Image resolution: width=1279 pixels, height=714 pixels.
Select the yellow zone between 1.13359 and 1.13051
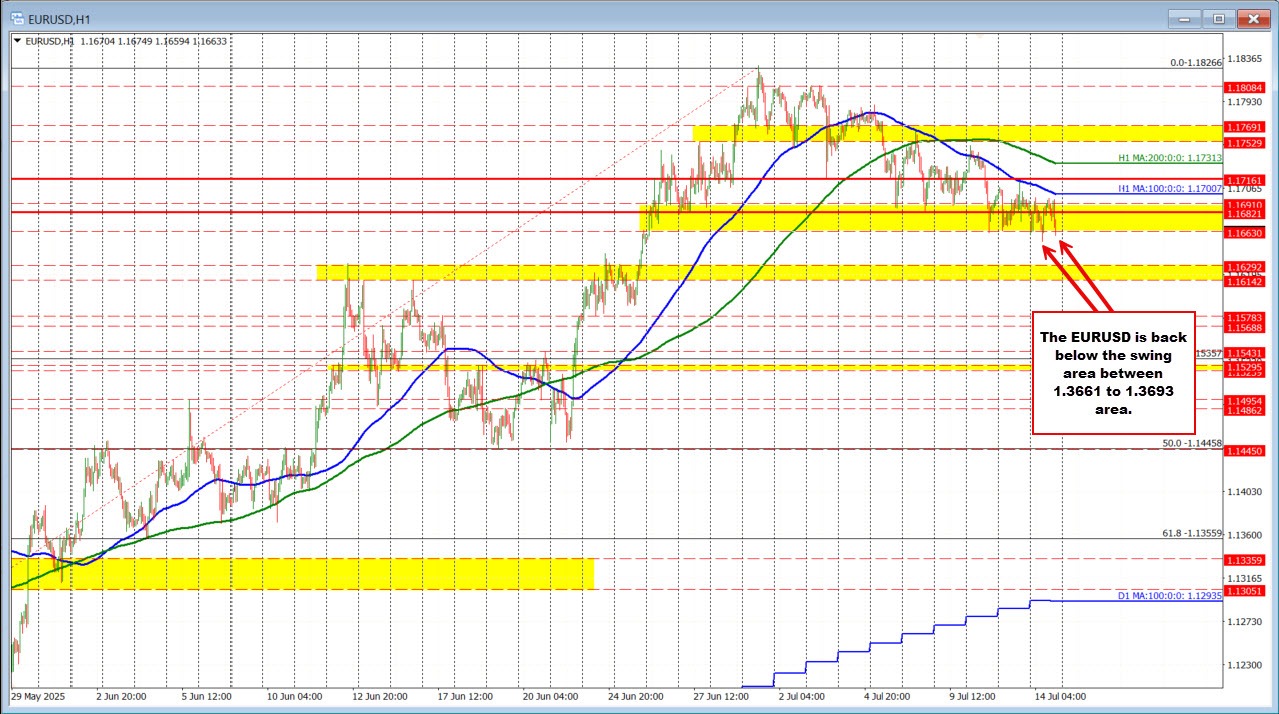[303, 574]
